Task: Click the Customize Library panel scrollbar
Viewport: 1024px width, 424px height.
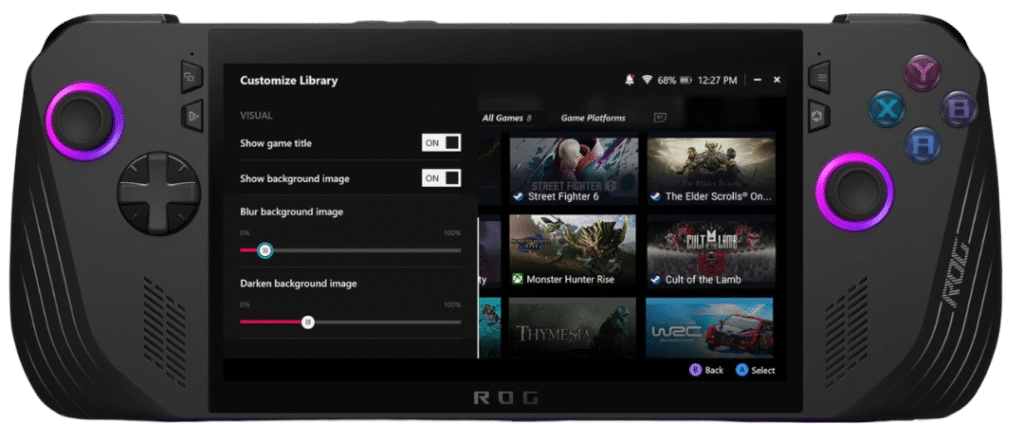Action: [x=479, y=287]
